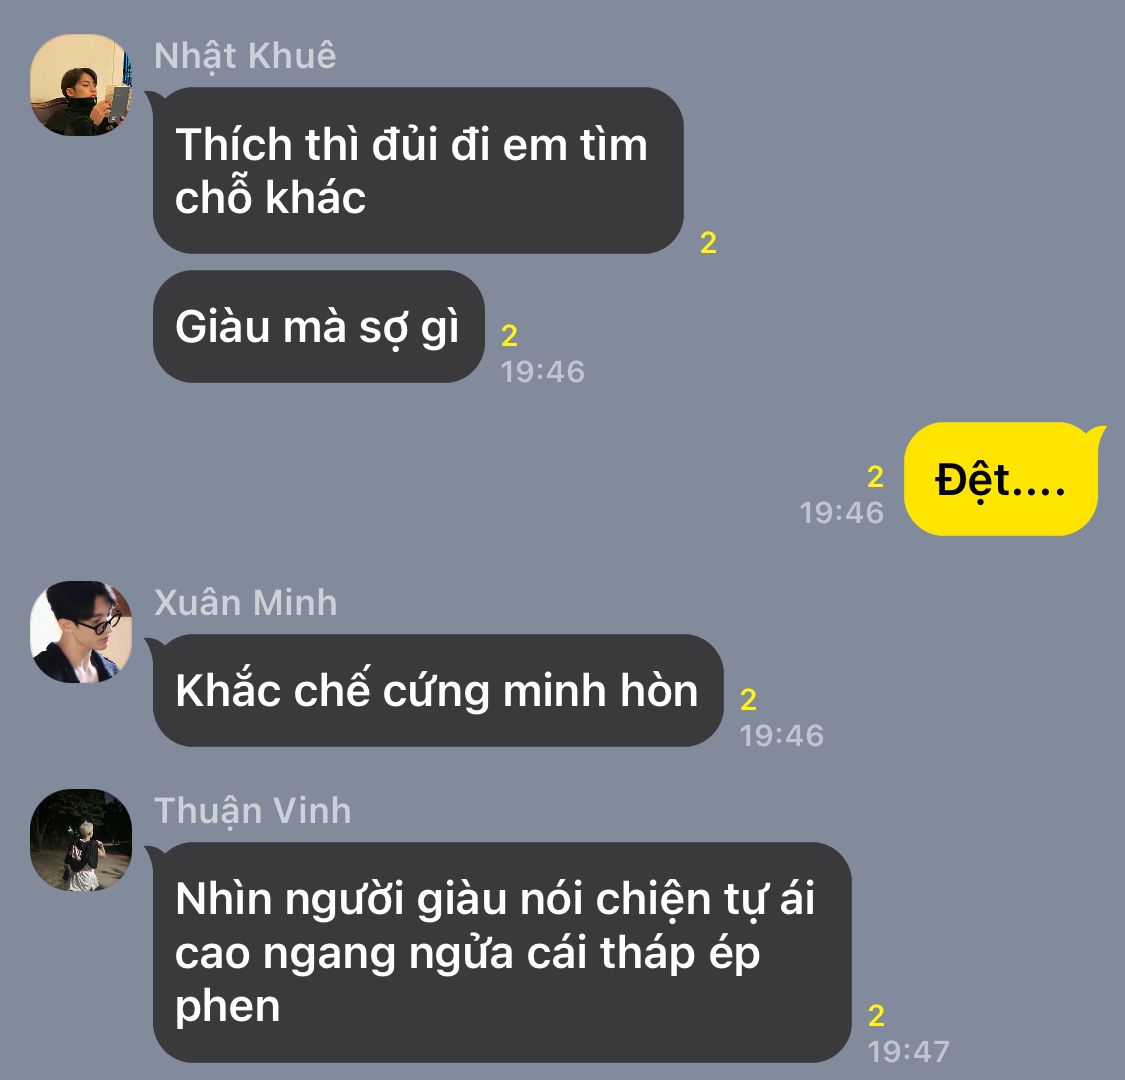Select the sender name Thuận Vinh

point(253,812)
